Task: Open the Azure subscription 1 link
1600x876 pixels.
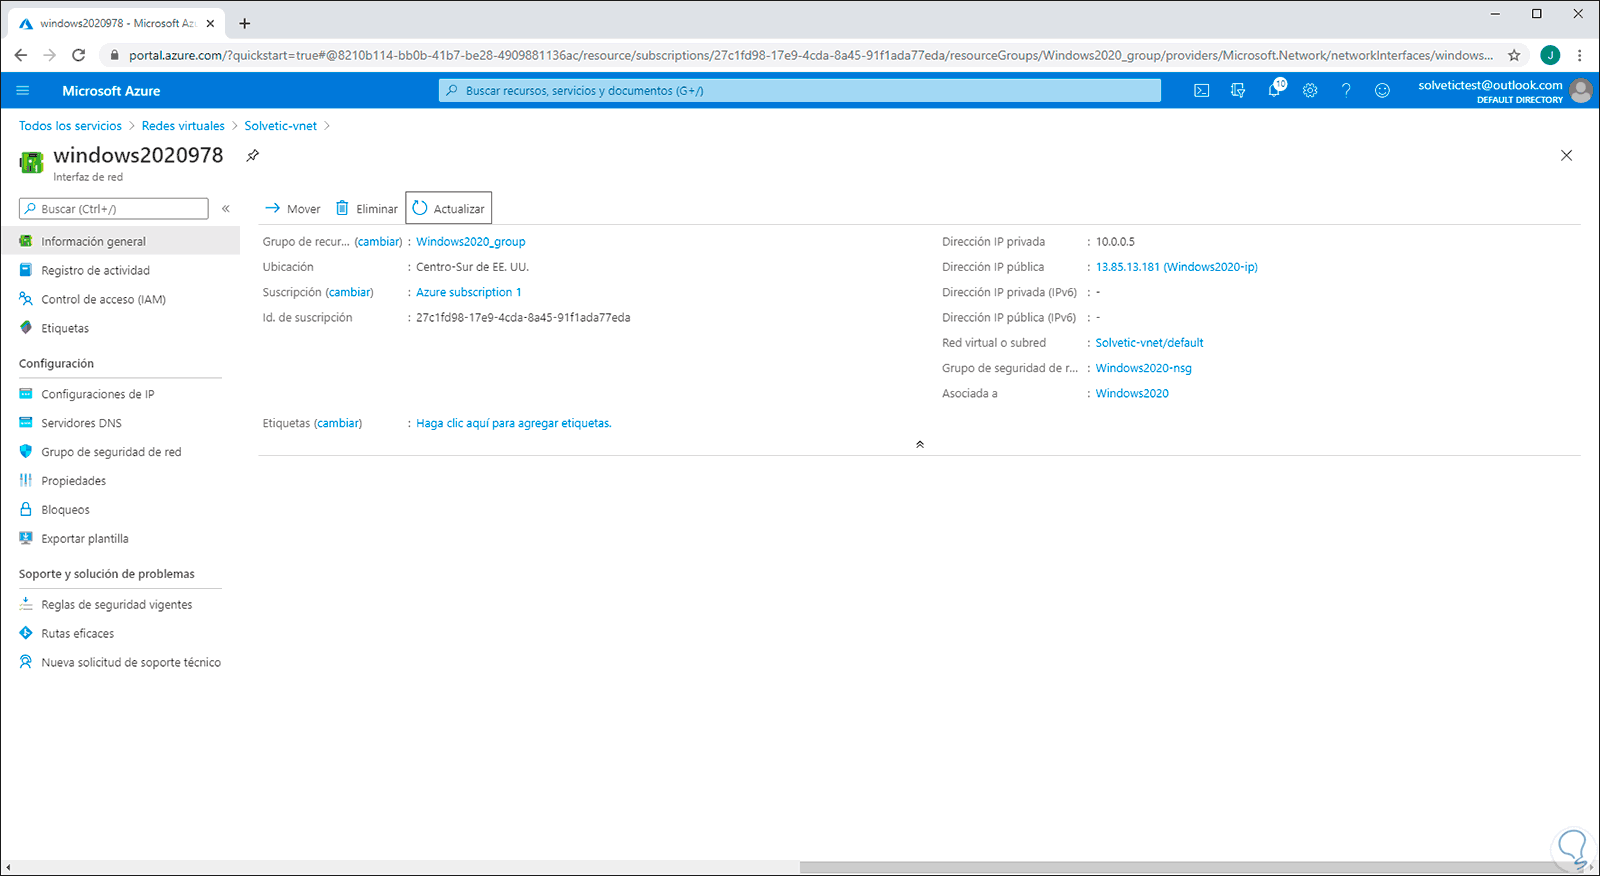Action: point(469,293)
